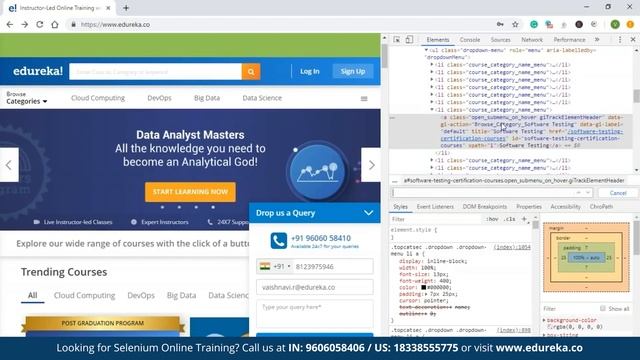Click the phone number input field
This screenshot has width=640, height=360.
point(333,267)
